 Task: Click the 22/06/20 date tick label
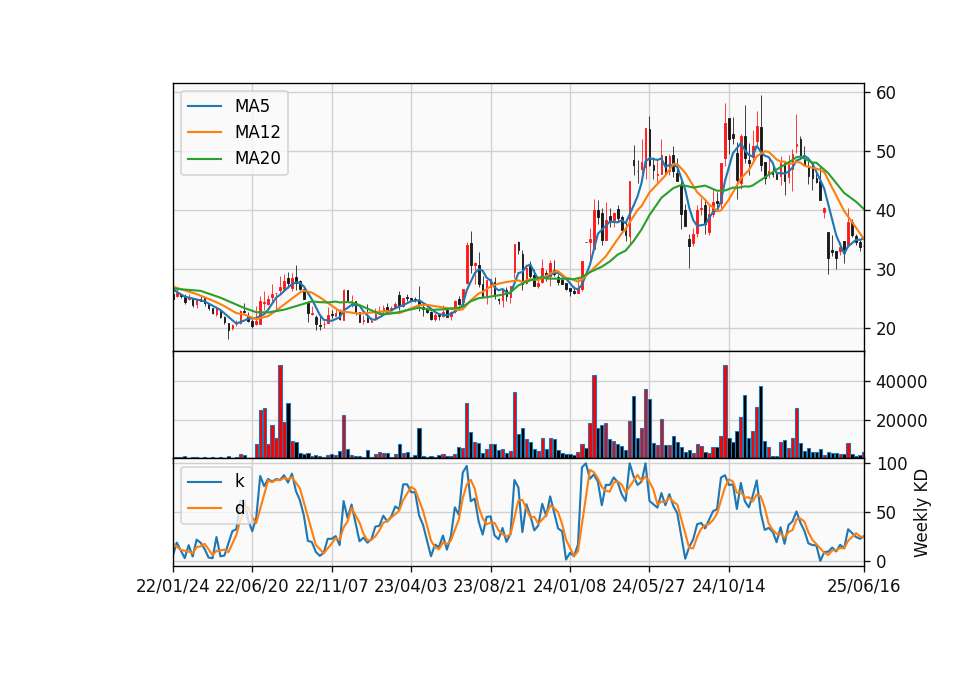252,586
